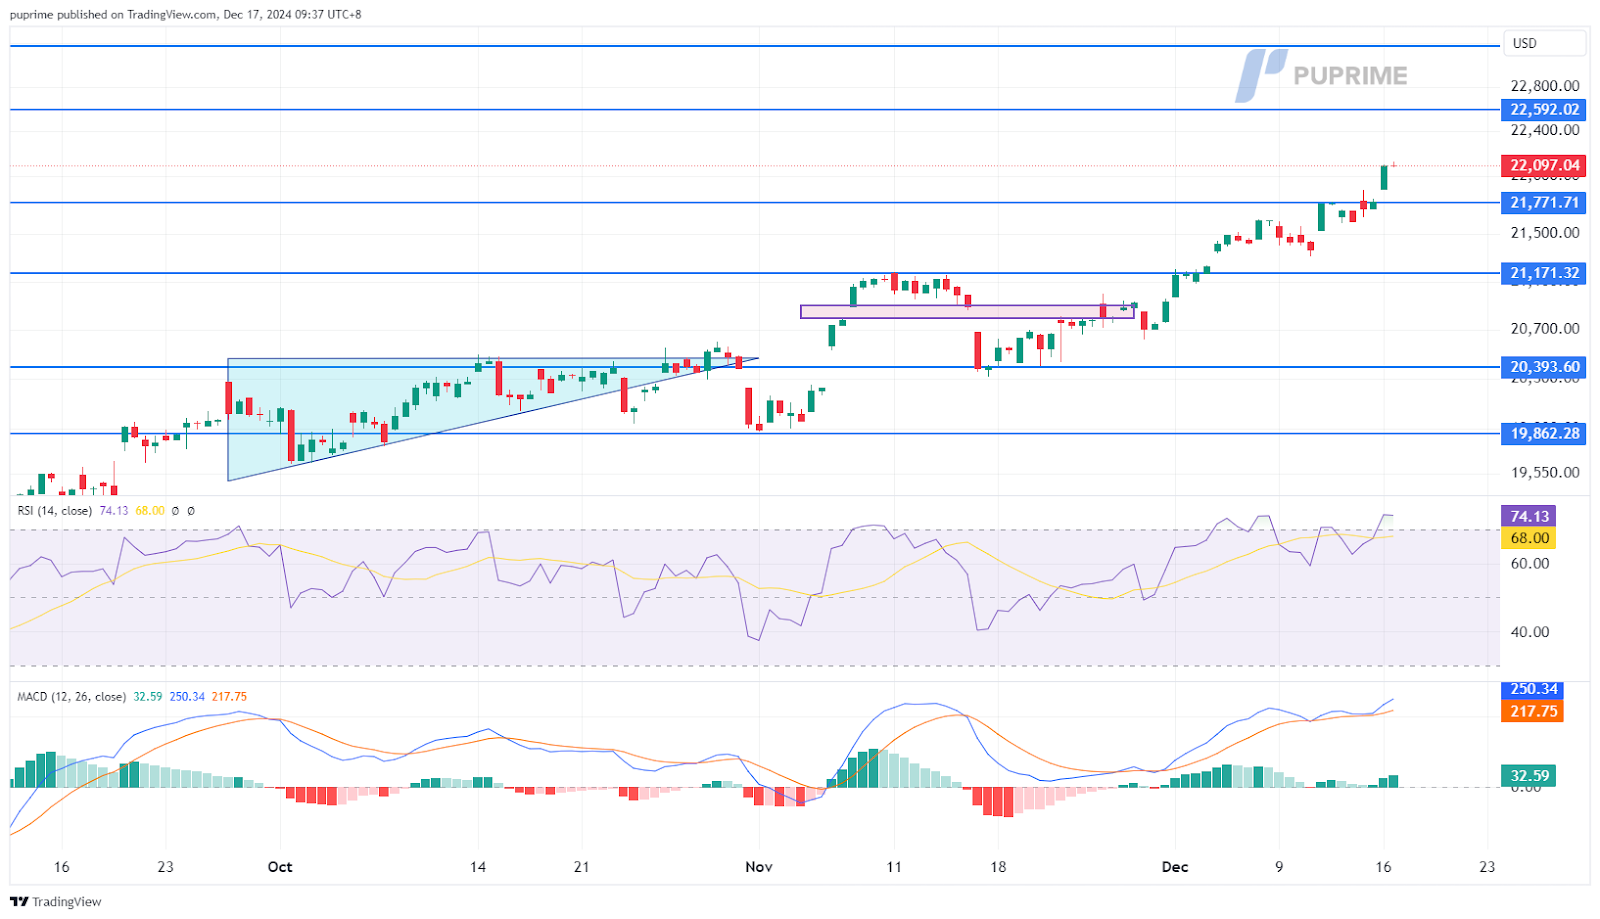Click the Dec label on the time axis
1600x919 pixels.
1175,867
